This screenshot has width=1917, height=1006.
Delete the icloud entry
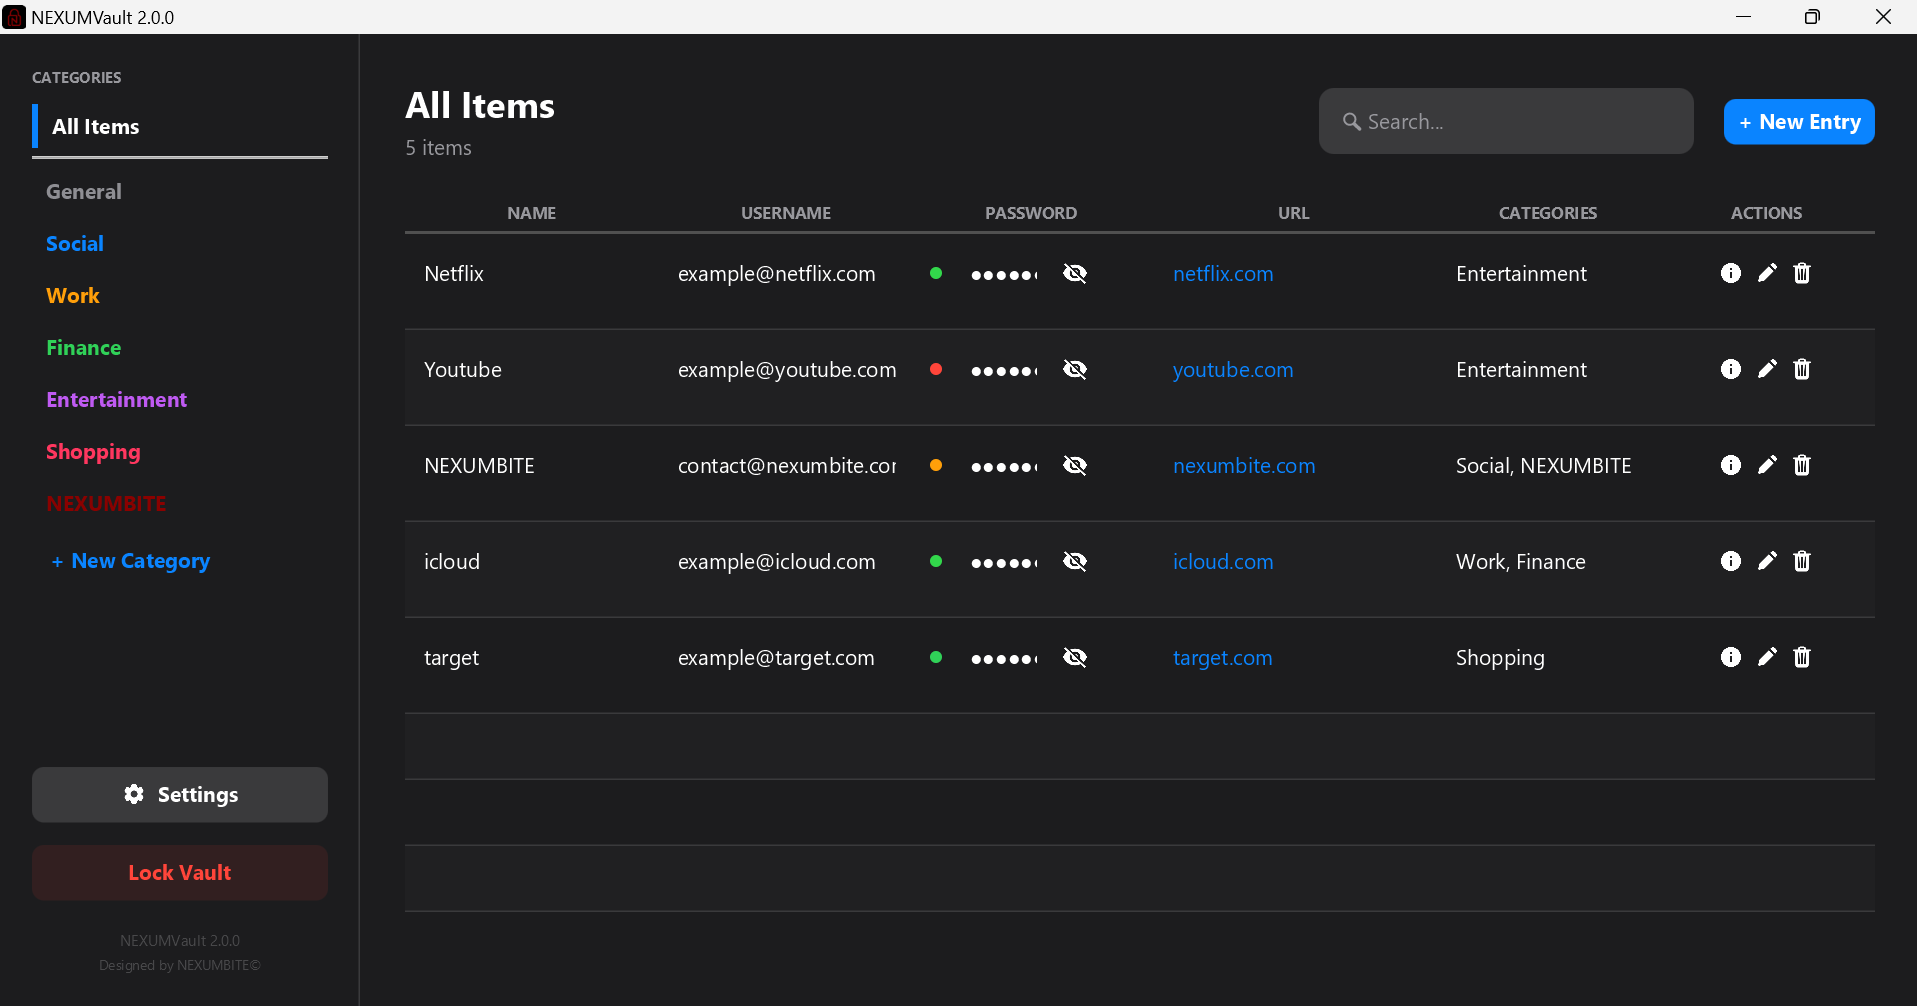click(1802, 561)
